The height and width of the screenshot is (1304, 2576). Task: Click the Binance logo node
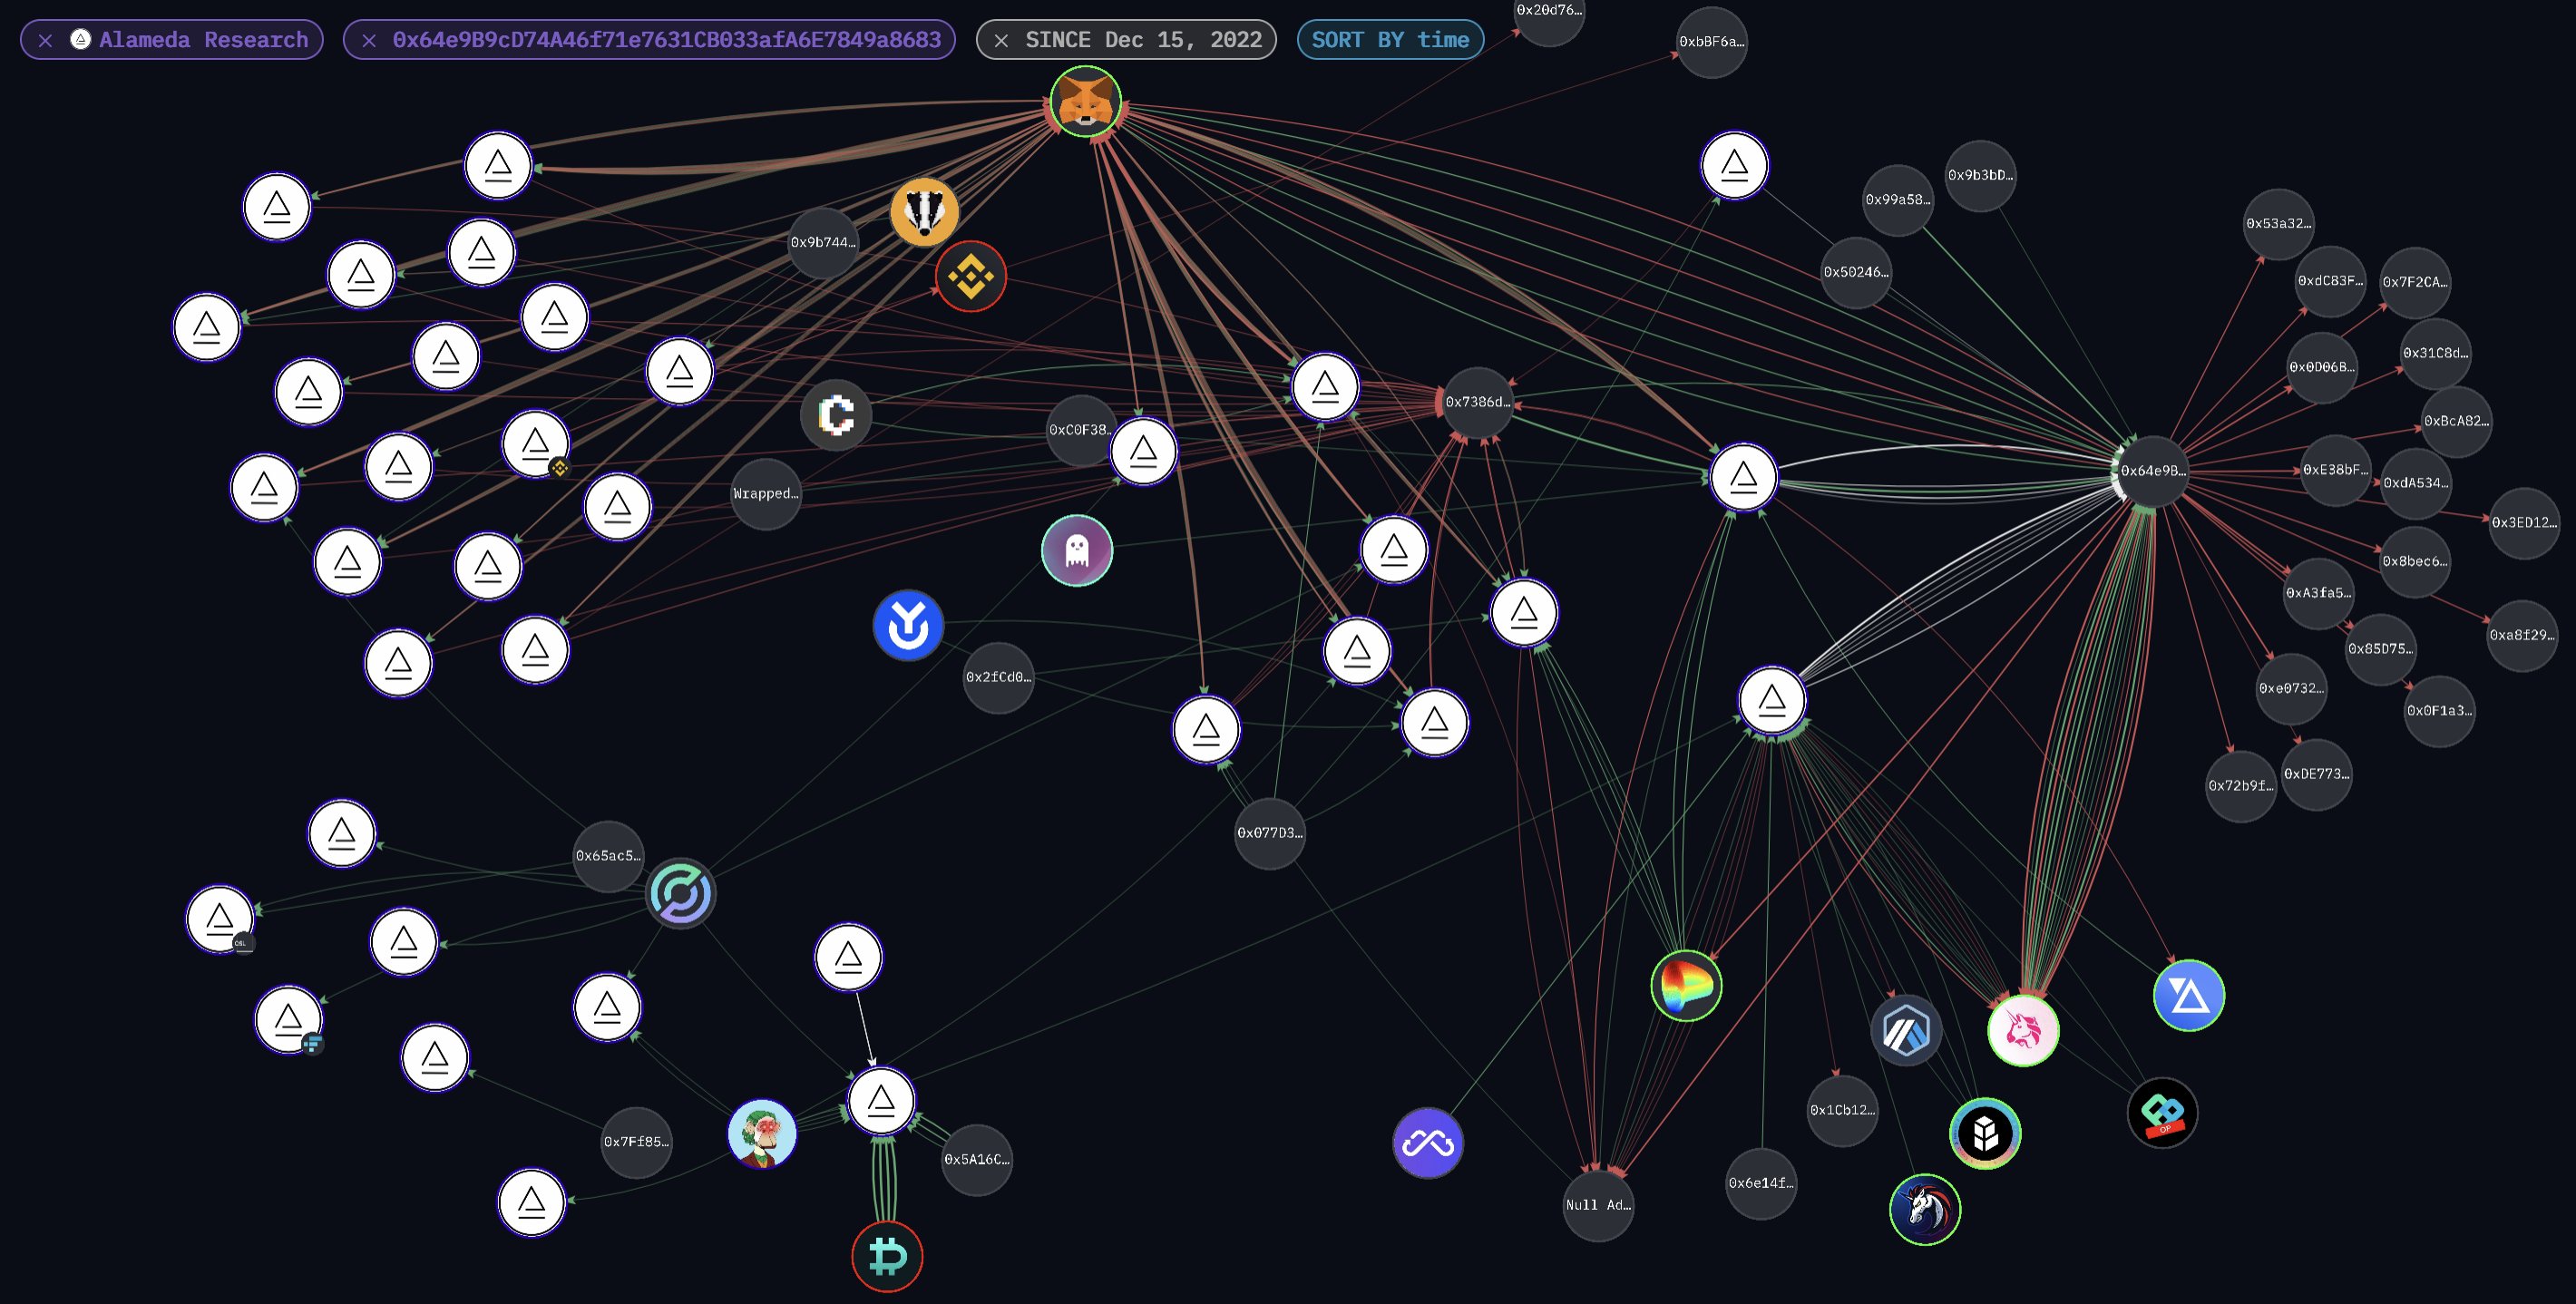coord(970,276)
